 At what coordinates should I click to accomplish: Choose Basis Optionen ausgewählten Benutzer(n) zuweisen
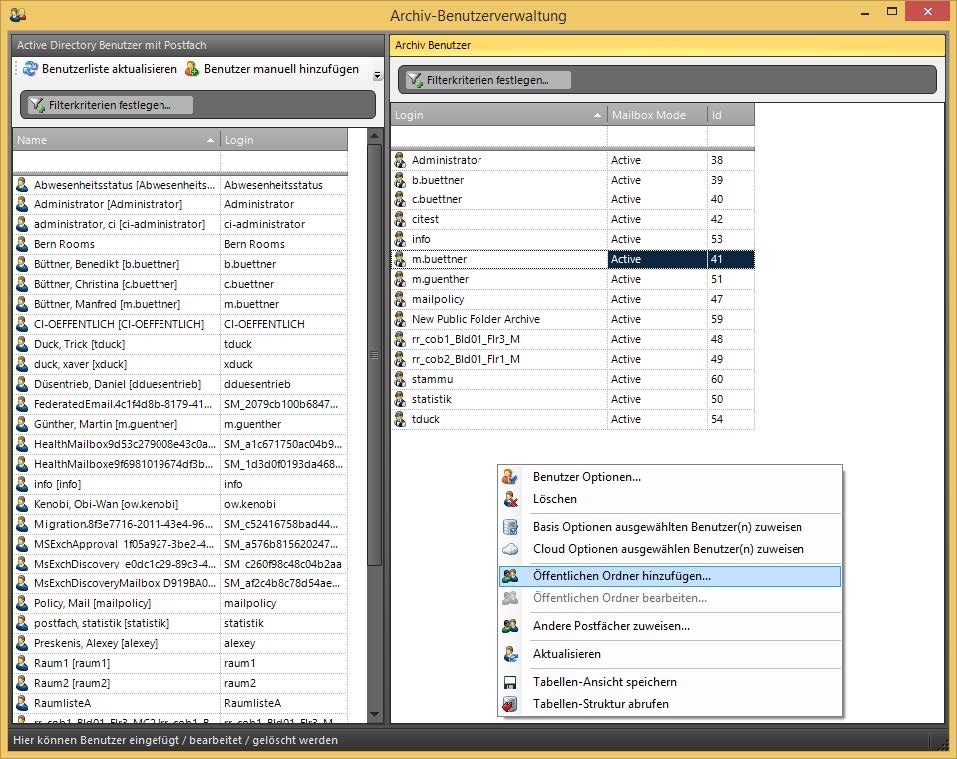[666, 527]
